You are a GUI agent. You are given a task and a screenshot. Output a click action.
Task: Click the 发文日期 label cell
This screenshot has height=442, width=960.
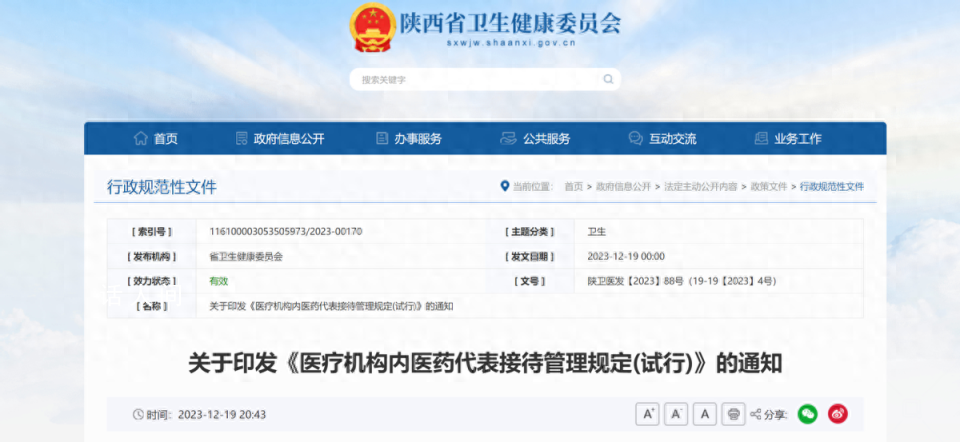pyautogui.click(x=530, y=257)
